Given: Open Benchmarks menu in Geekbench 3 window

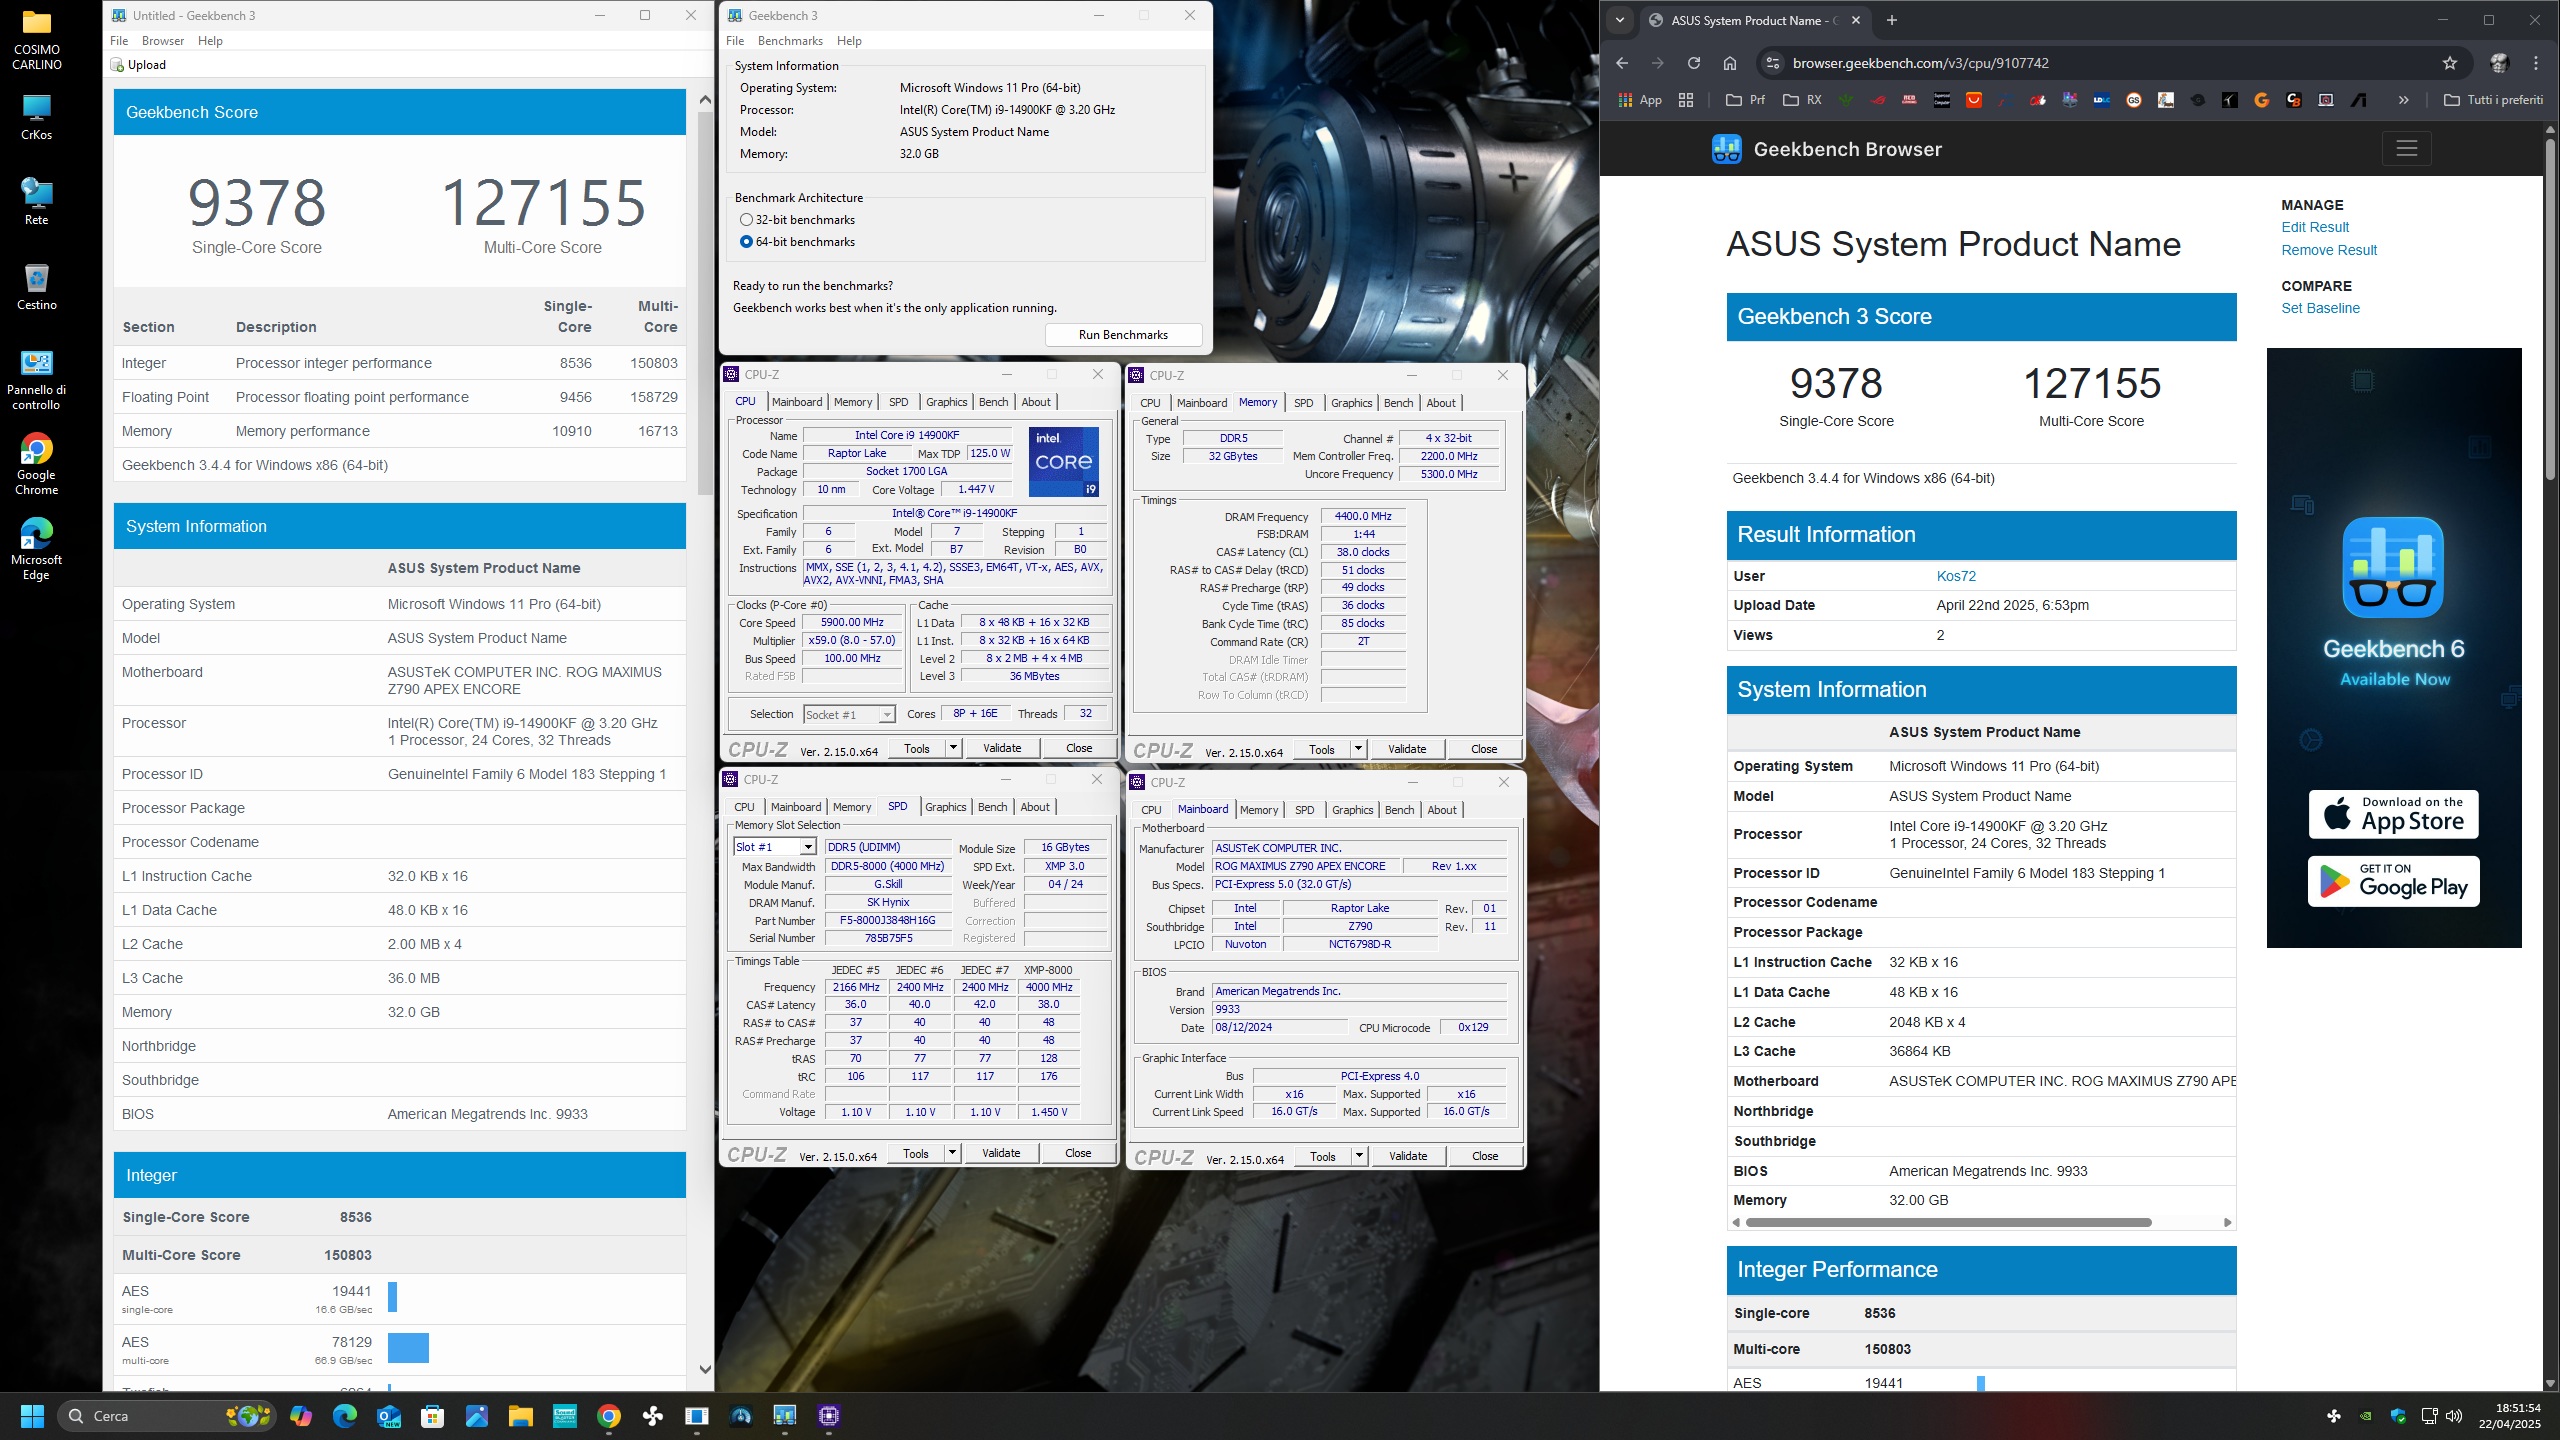Looking at the screenshot, I should tap(790, 41).
